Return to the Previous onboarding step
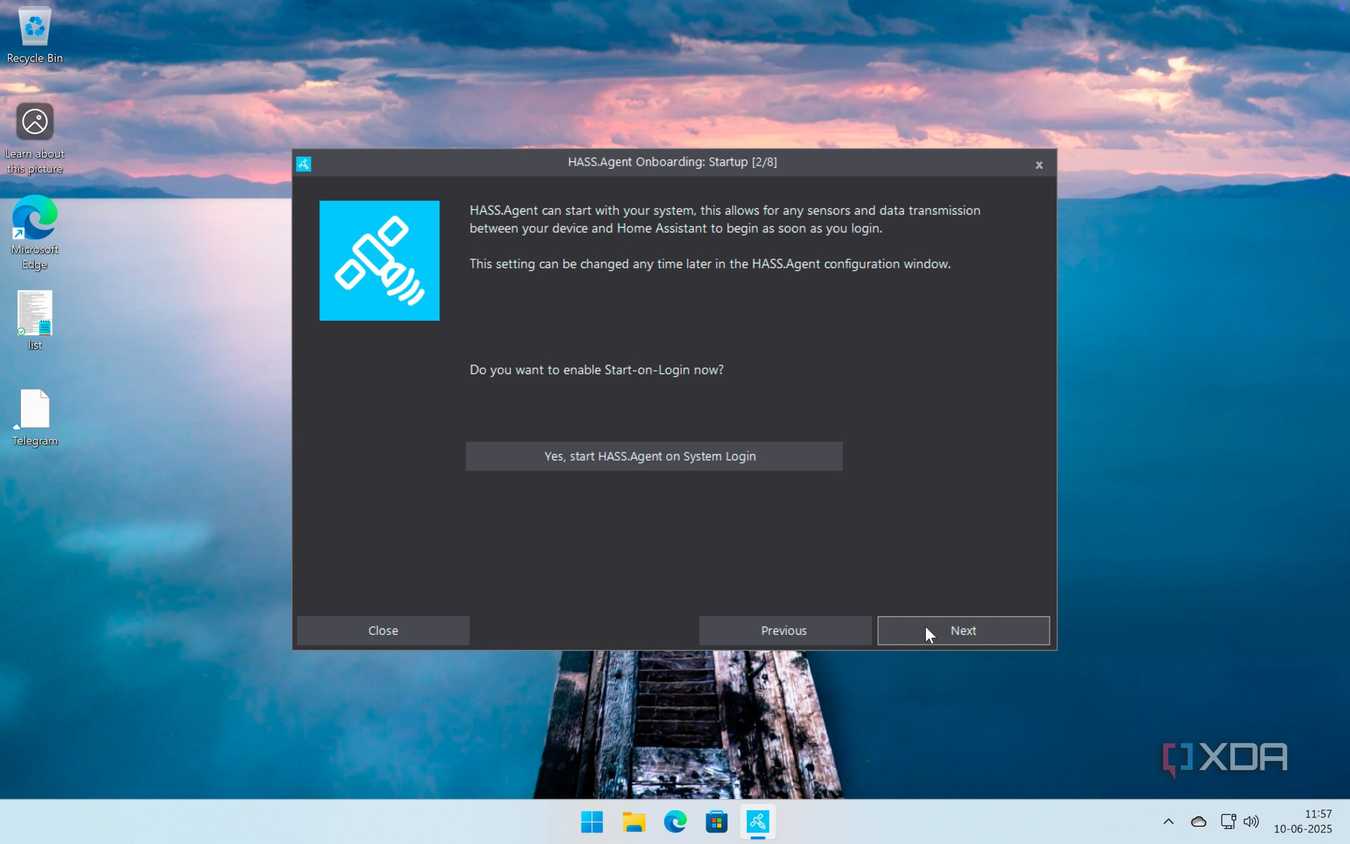The image size is (1350, 844). 784,631
